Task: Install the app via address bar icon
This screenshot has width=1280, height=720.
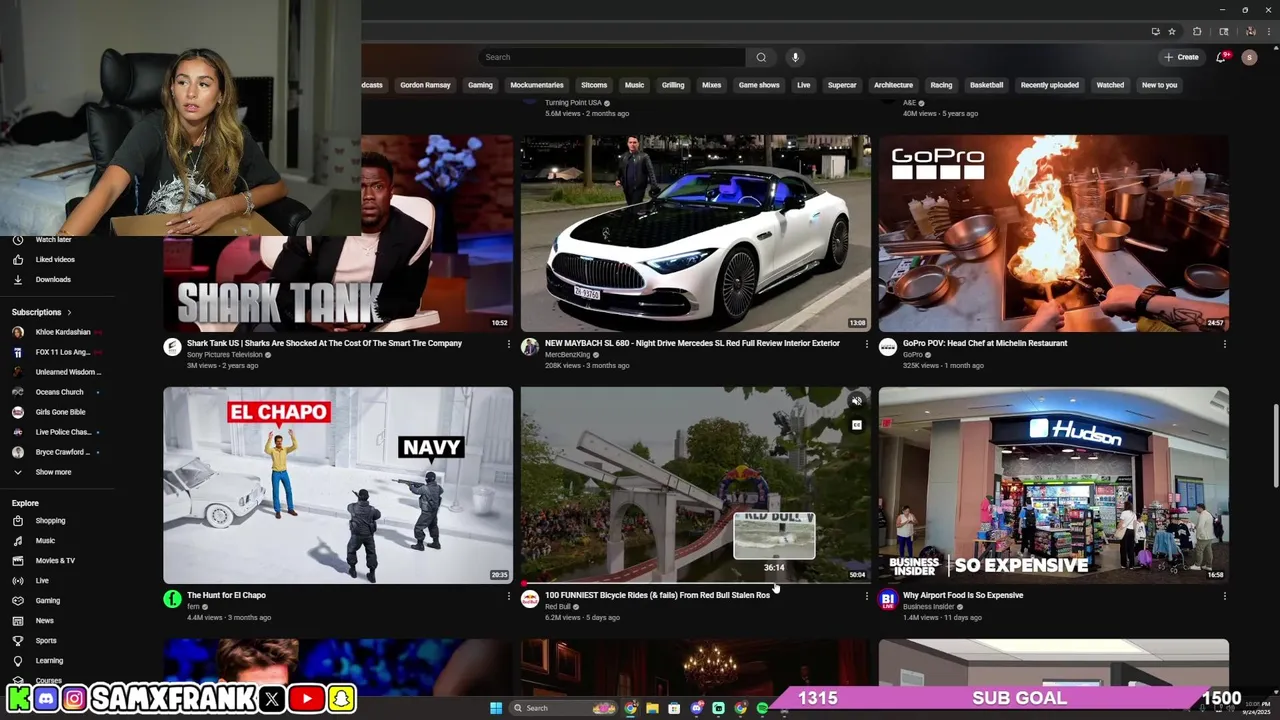Action: click(1156, 31)
